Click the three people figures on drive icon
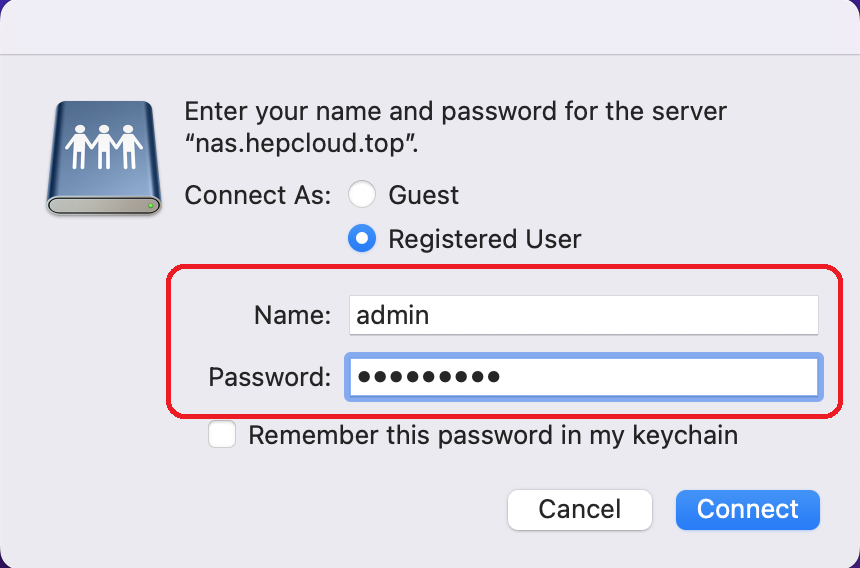Screen dimensions: 860x568 [104, 146]
